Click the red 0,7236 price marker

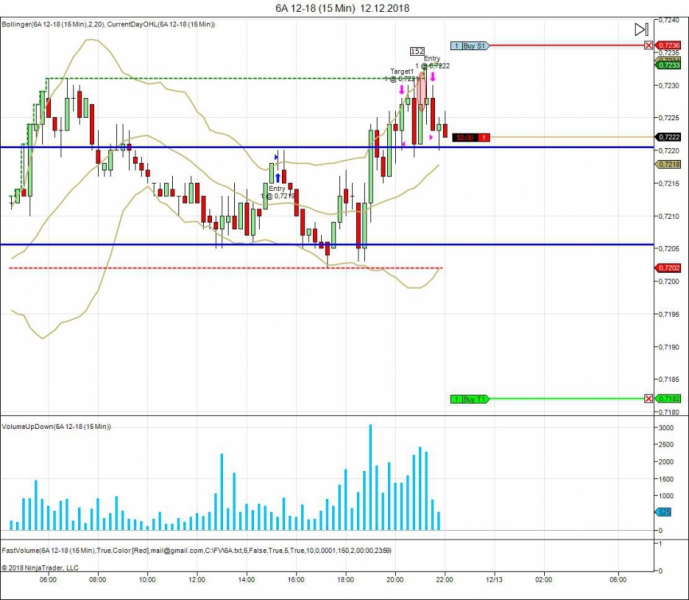668,45
